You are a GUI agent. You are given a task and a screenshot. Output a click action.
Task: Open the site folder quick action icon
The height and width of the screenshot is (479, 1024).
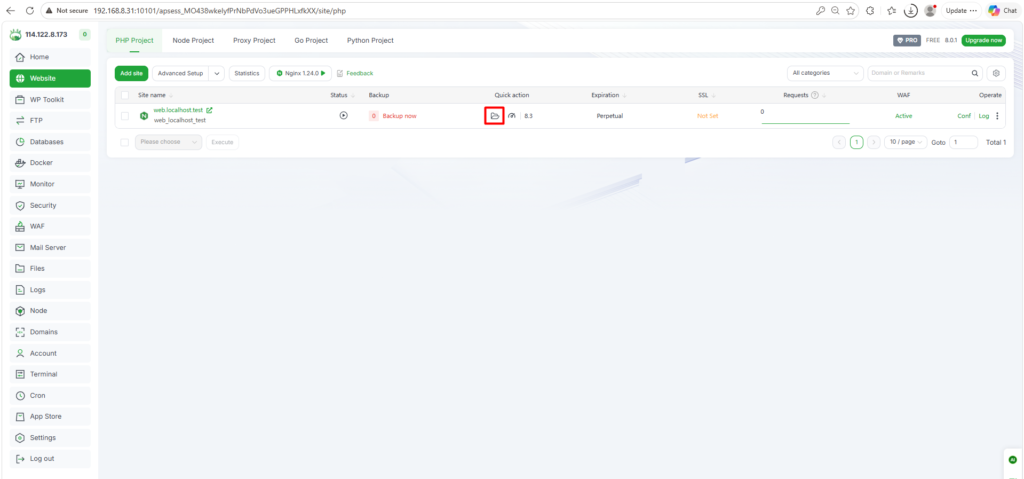[494, 116]
